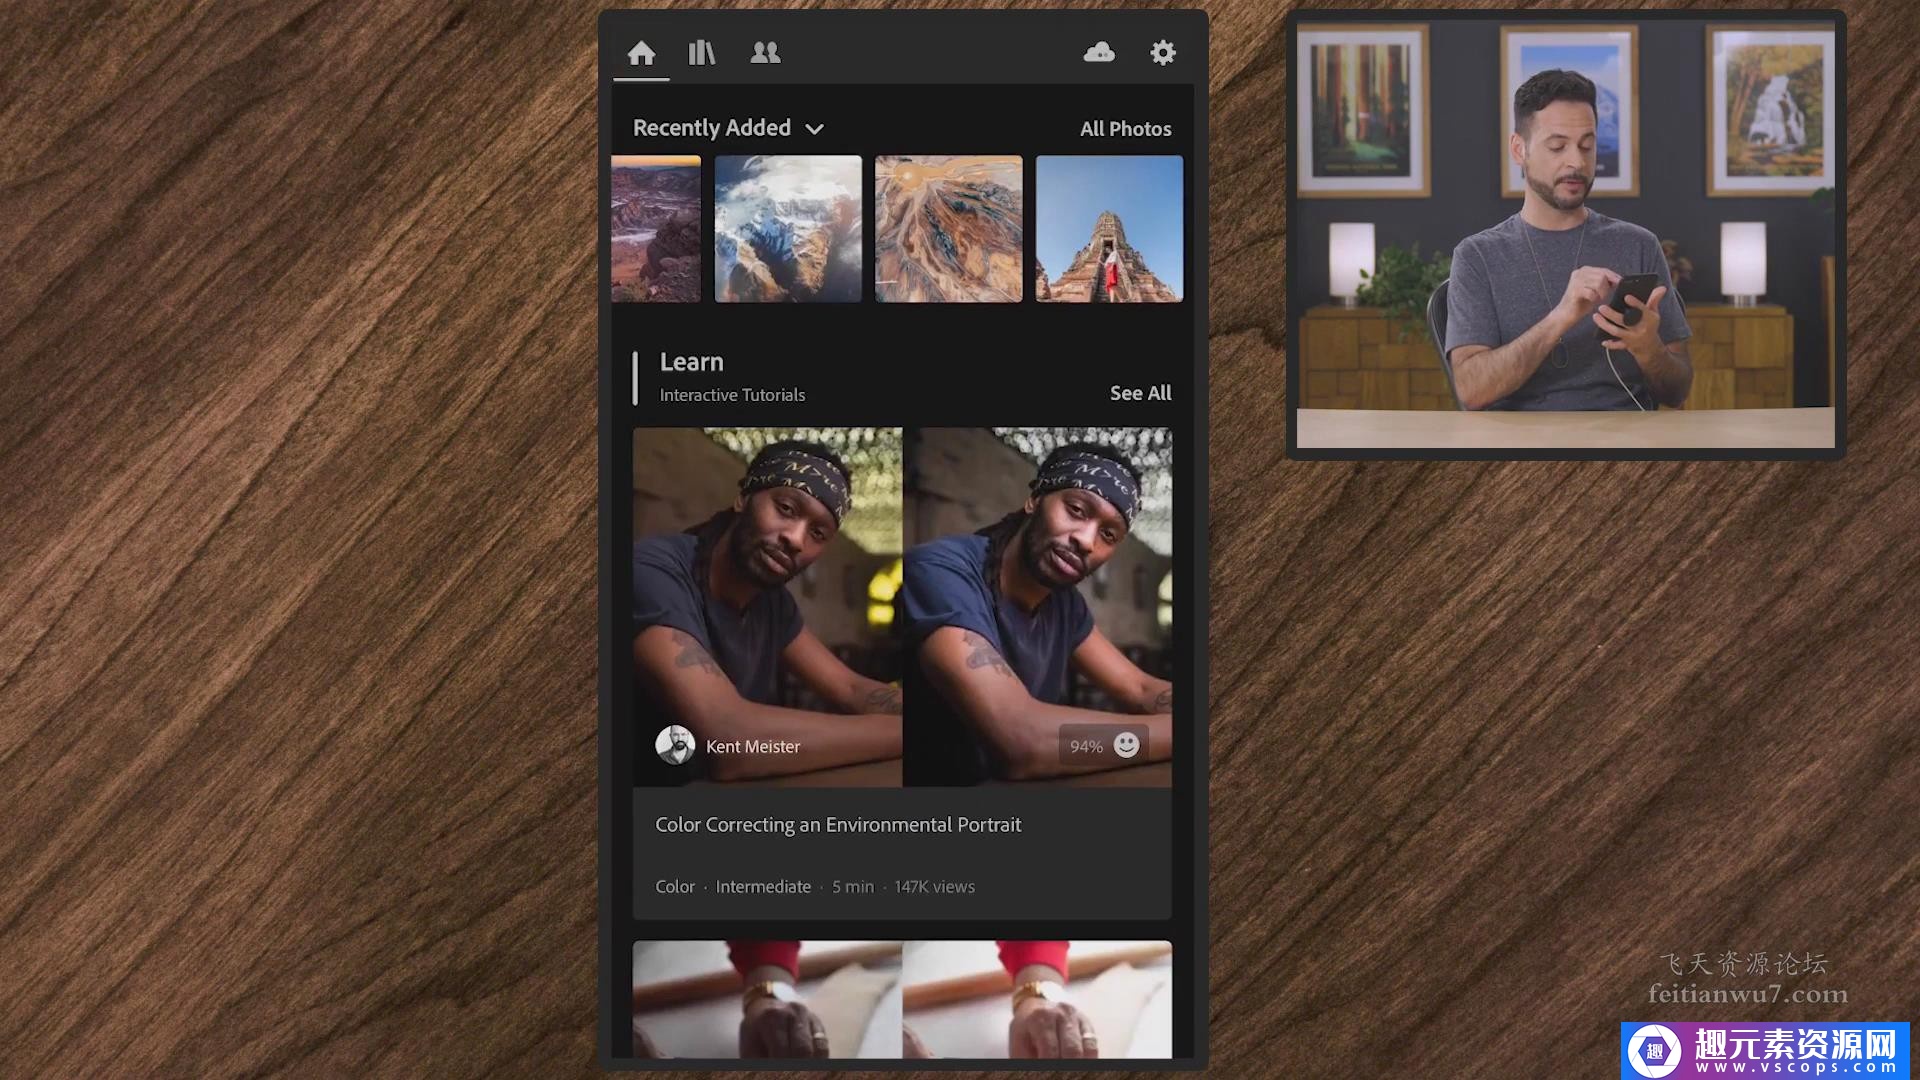Click the Learn section heading
Screen dimensions: 1920x1080
click(691, 362)
